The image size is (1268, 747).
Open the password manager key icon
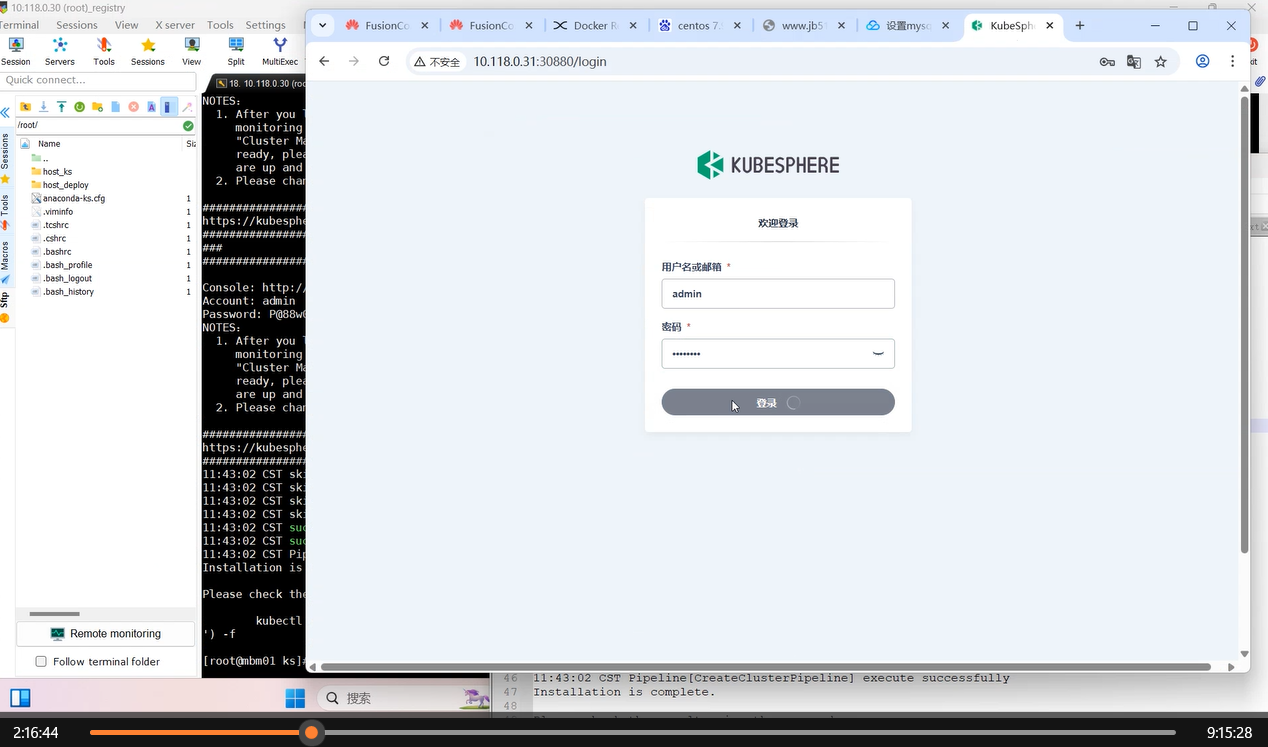(1107, 62)
